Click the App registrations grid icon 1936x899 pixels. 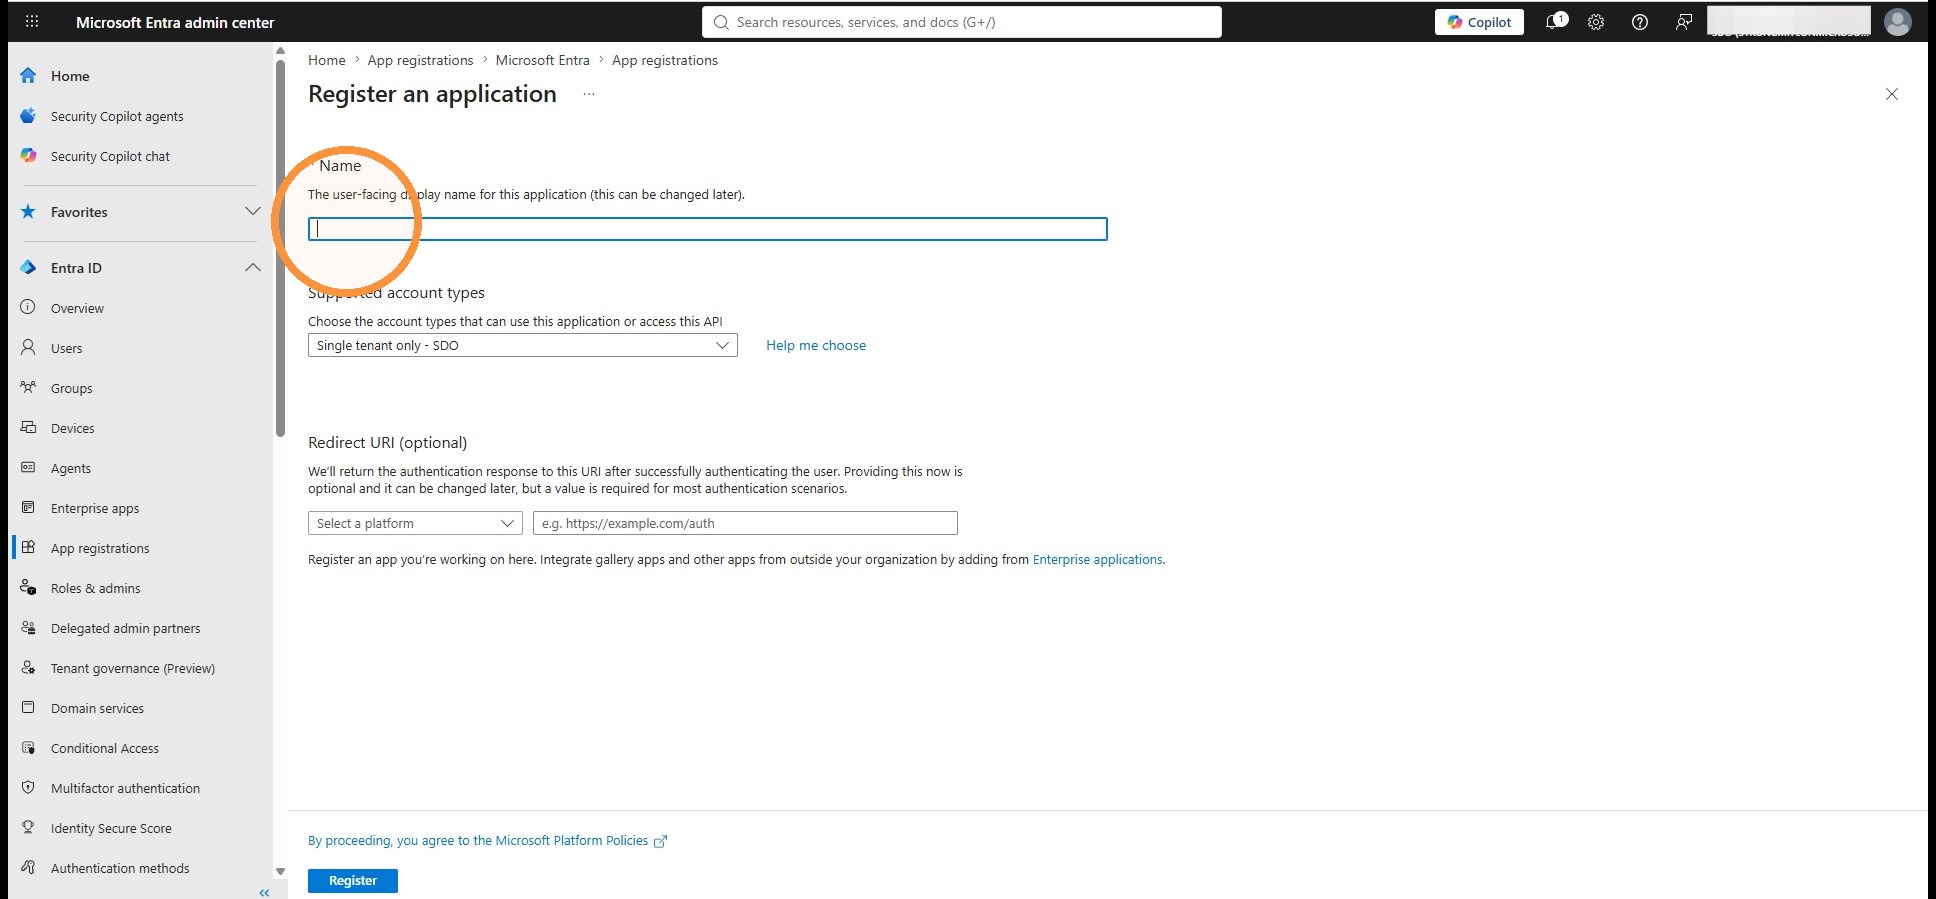28,548
